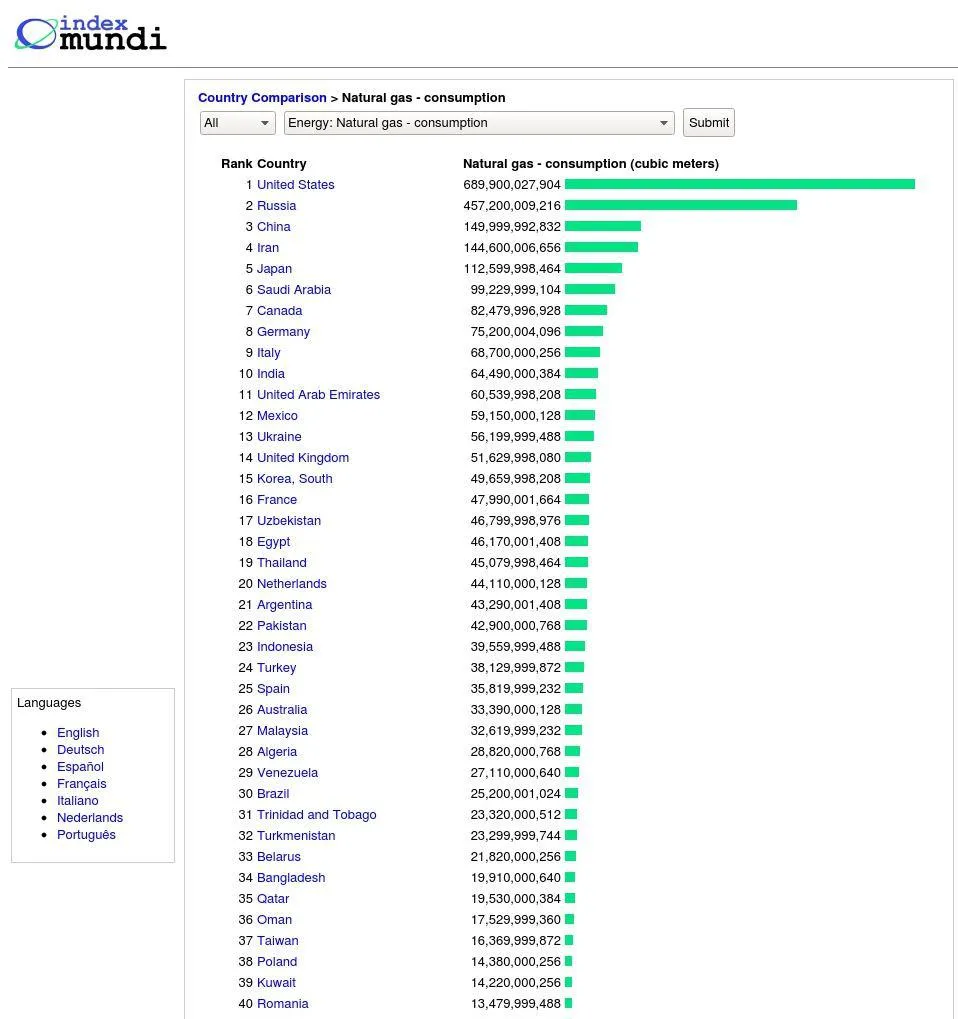Open the Mexico country link

pos(278,416)
